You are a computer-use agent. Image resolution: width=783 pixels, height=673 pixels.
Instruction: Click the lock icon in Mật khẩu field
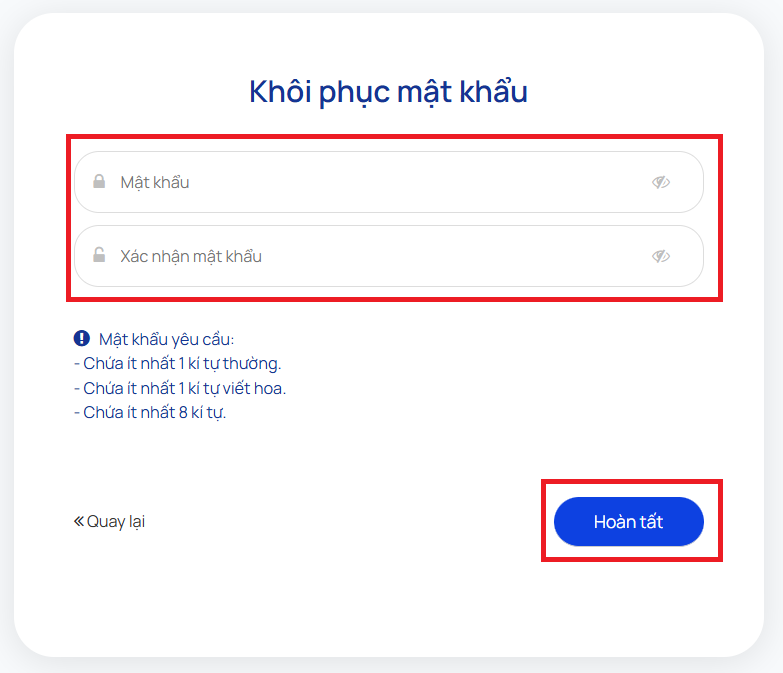pyautogui.click(x=99, y=181)
